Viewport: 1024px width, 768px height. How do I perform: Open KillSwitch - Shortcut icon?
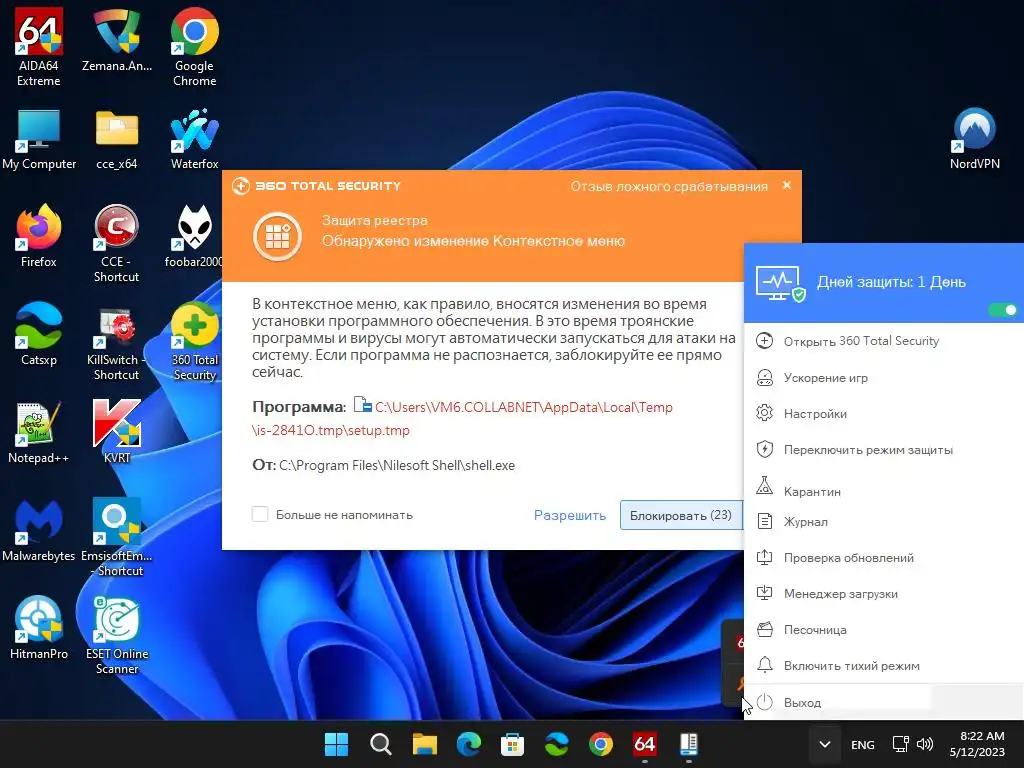click(116, 342)
